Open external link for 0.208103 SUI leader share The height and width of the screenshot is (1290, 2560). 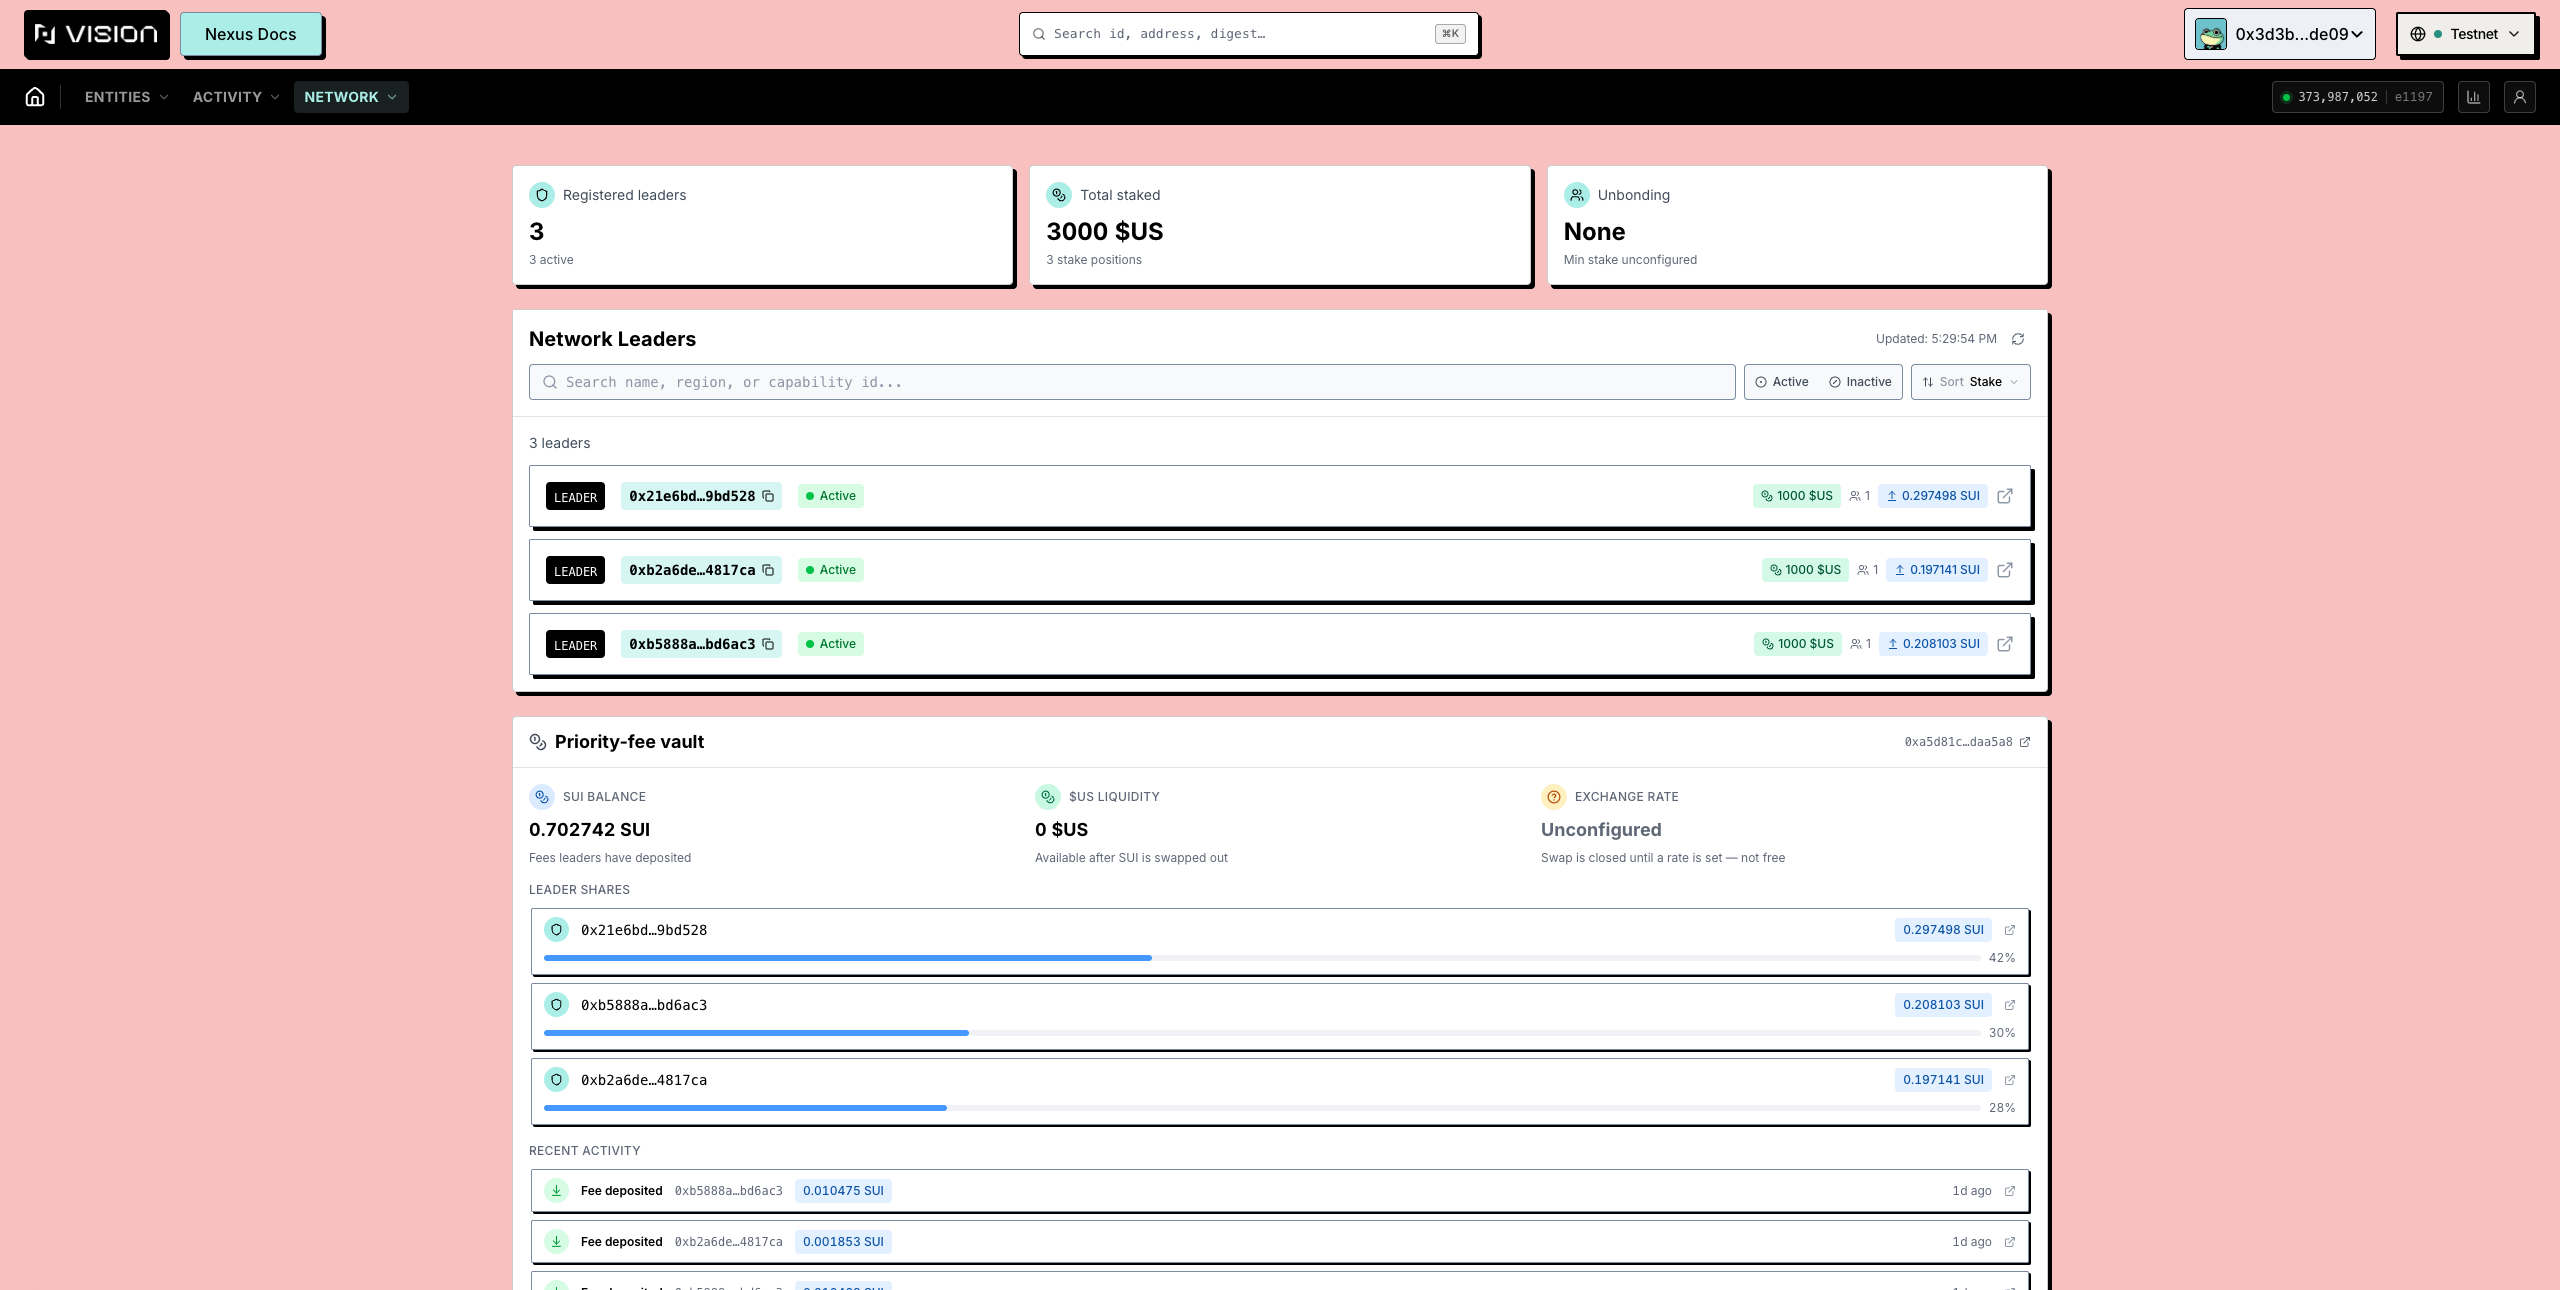[2010, 1005]
